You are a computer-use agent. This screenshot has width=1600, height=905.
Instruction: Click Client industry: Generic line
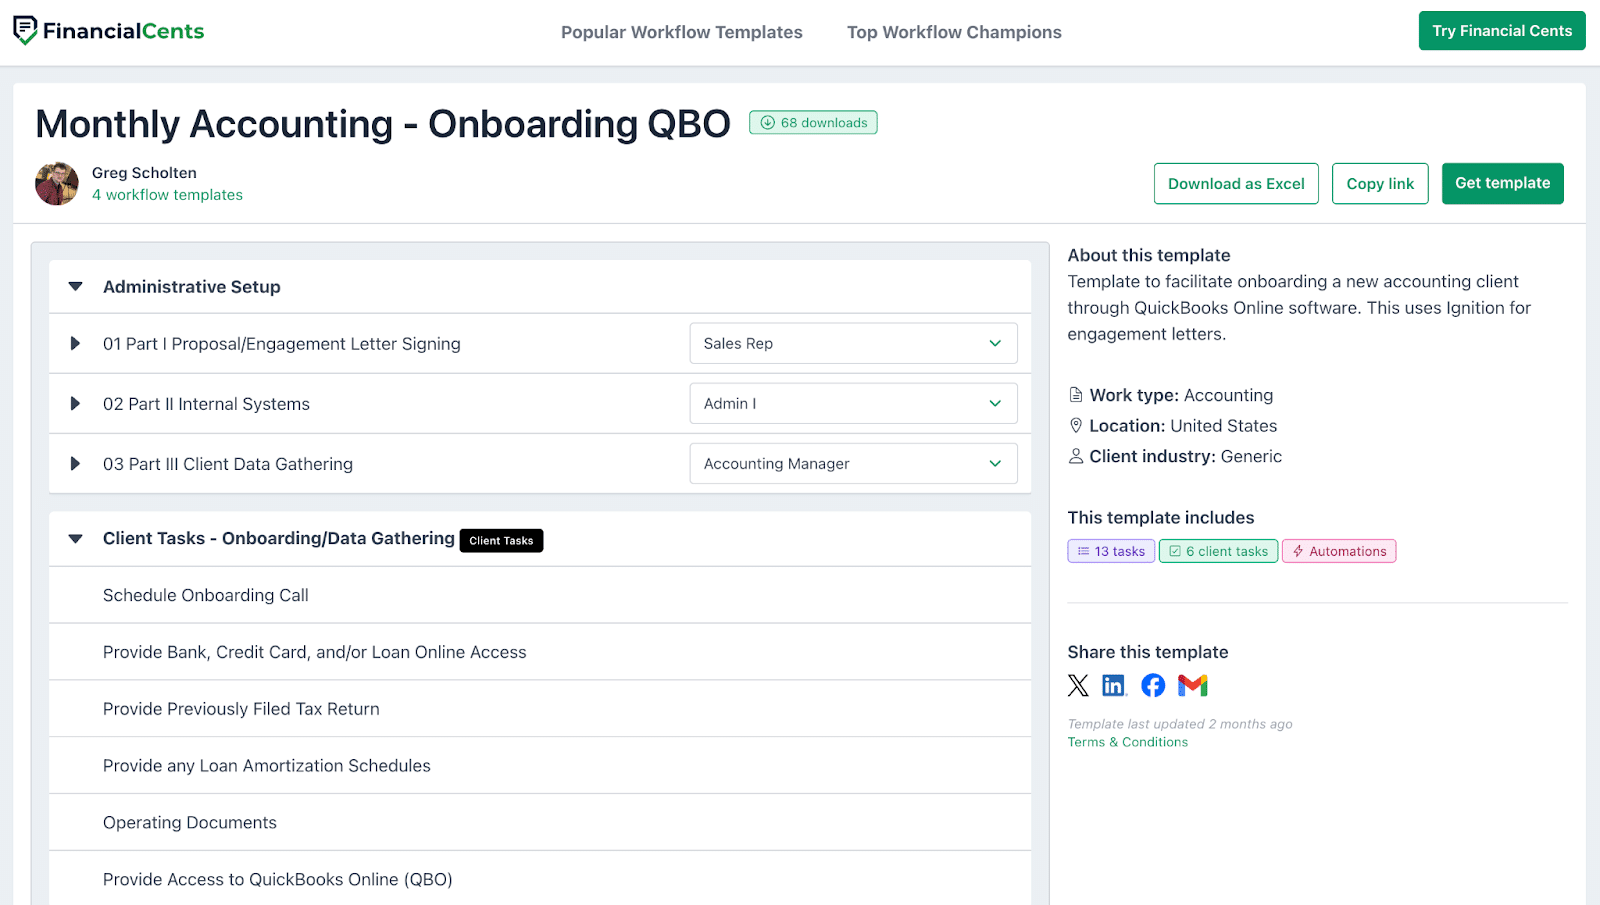pyautogui.click(x=1175, y=456)
